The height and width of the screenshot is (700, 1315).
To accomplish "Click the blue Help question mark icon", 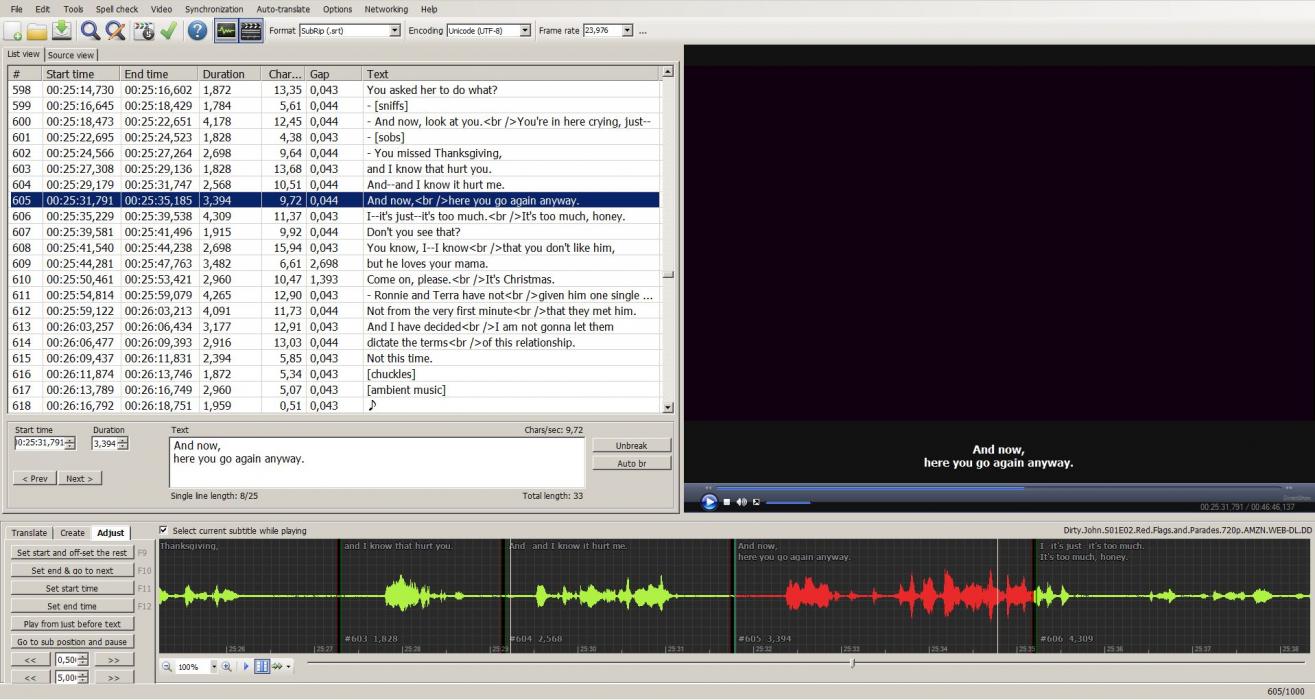I will coord(197,31).
